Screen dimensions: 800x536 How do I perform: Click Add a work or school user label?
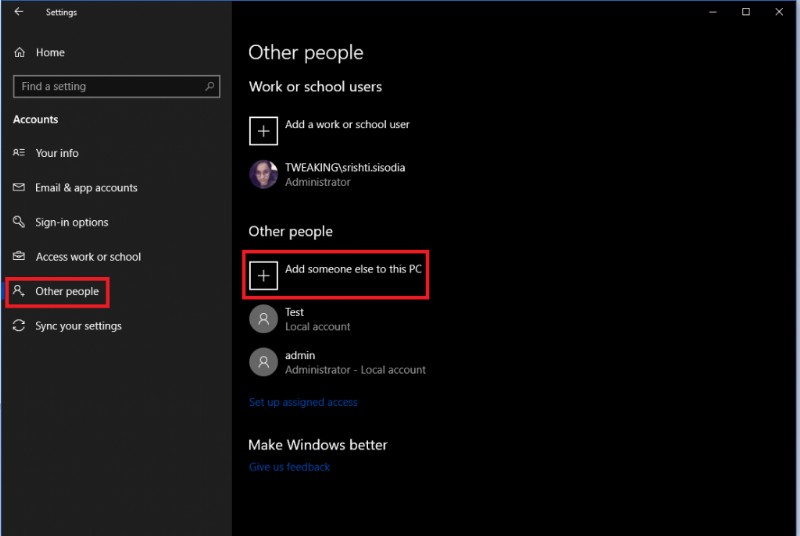[x=347, y=124]
